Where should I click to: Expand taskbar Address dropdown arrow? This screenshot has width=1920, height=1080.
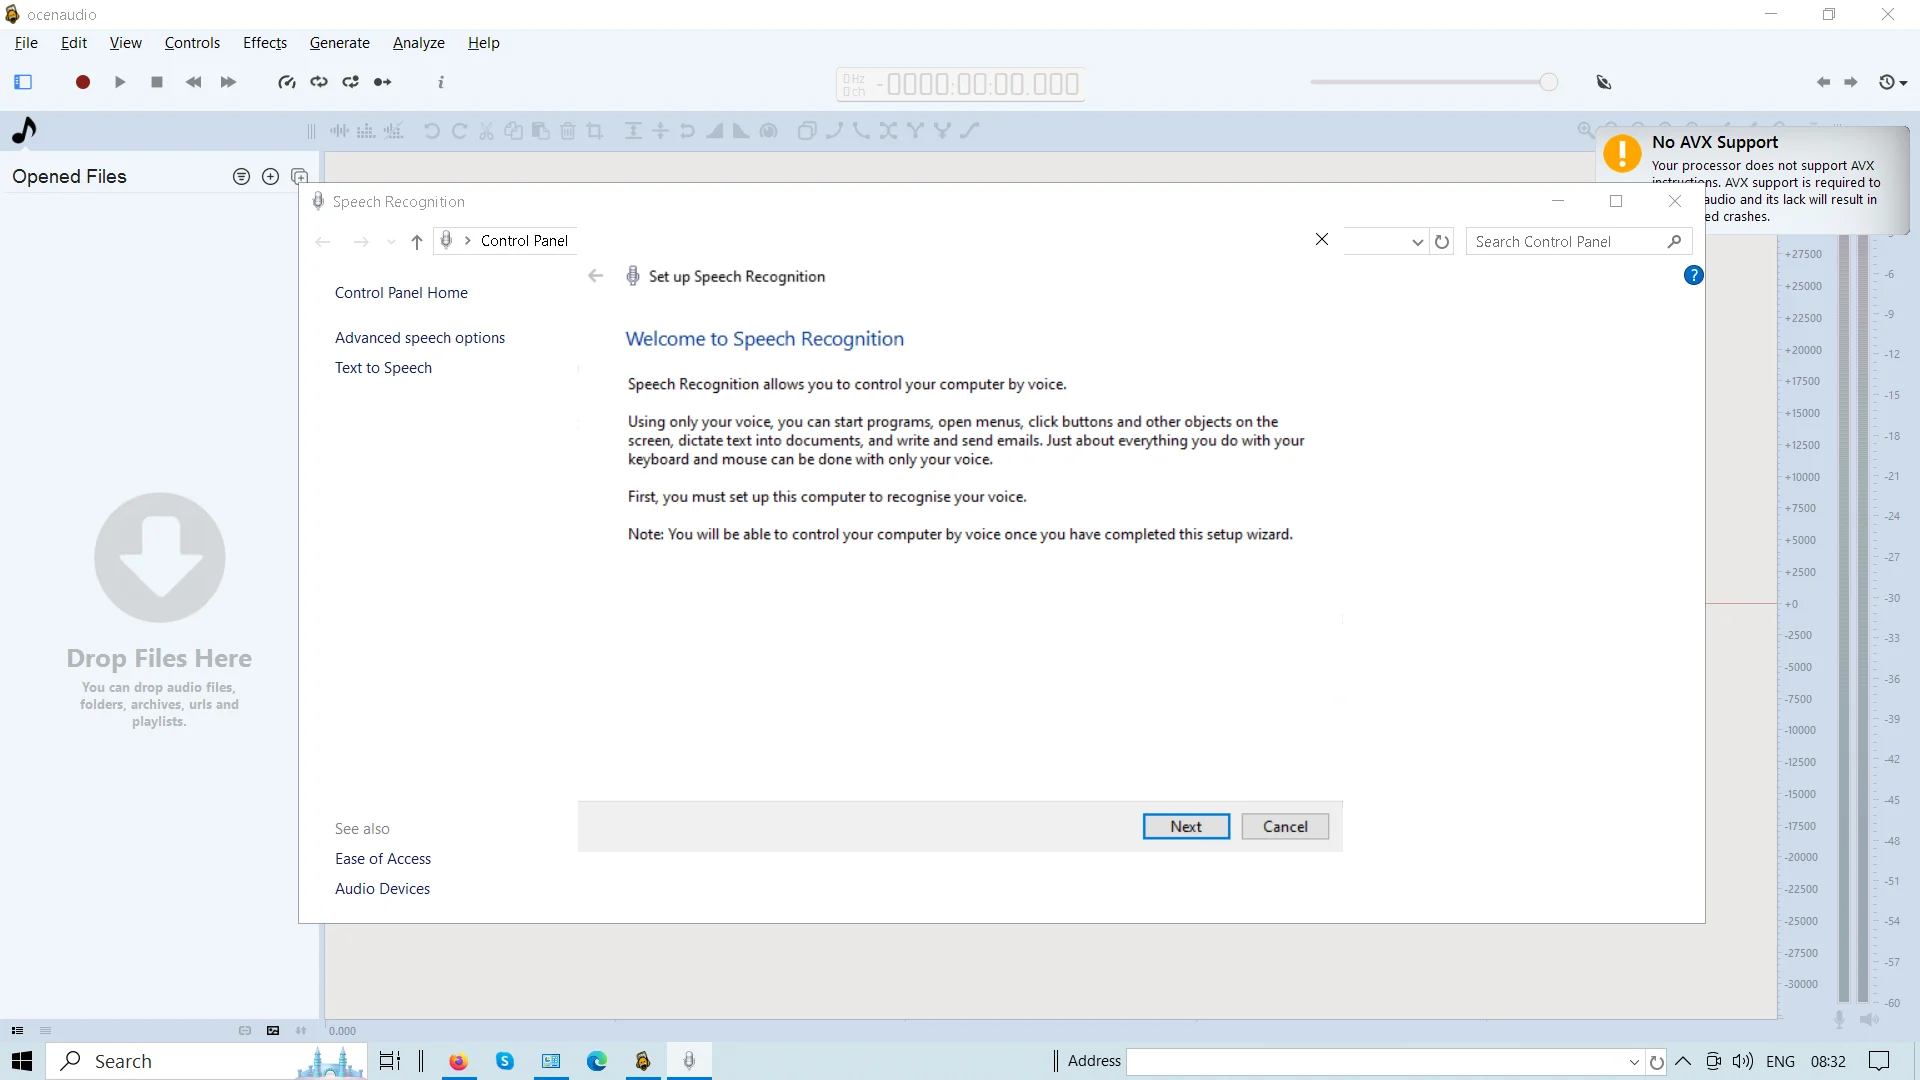pos(1634,1062)
